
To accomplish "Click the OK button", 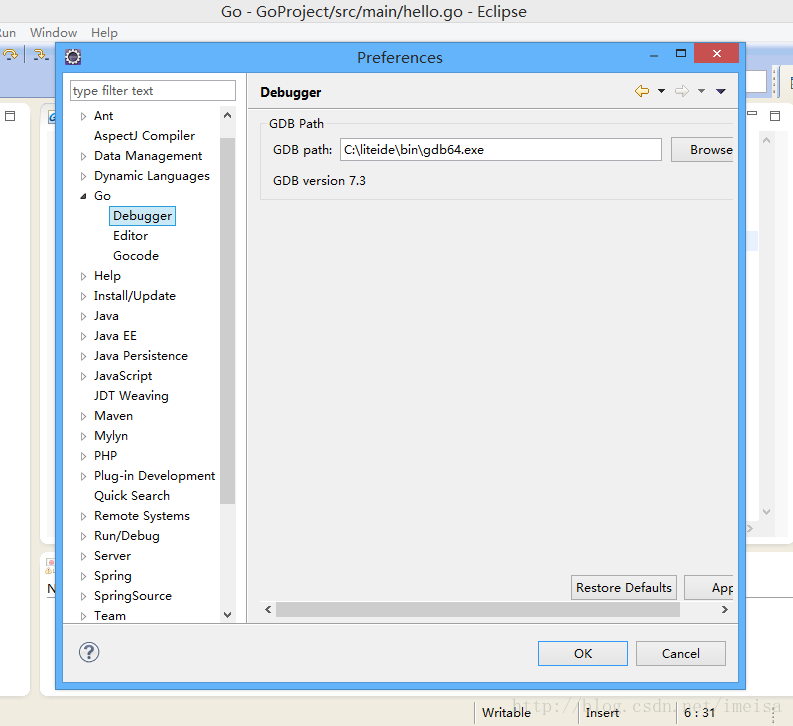I will click(x=583, y=654).
